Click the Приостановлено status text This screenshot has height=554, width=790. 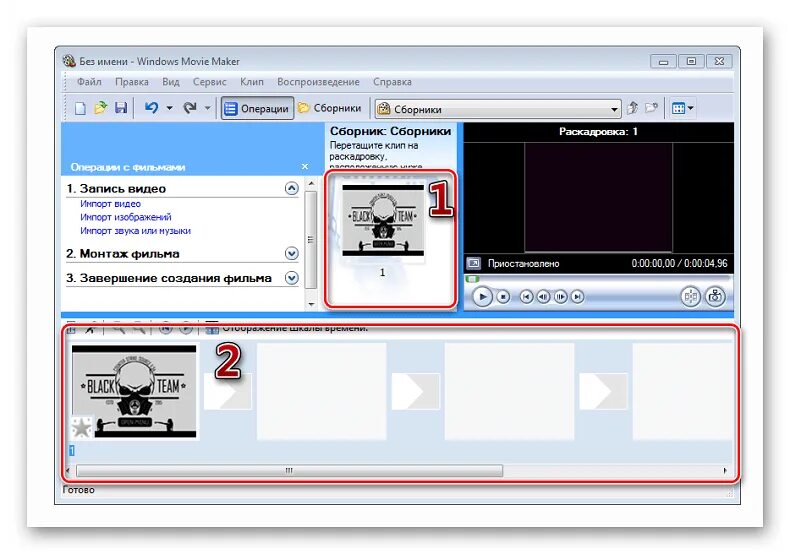coord(523,263)
